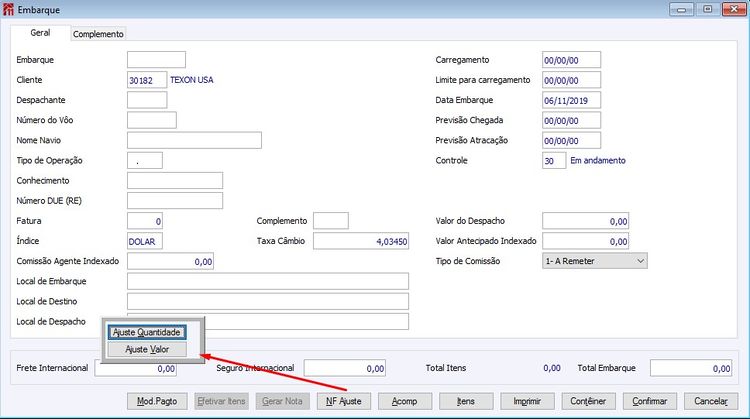Click the Carregamento date field
Image resolution: width=750 pixels, height=419 pixels.
(572, 60)
